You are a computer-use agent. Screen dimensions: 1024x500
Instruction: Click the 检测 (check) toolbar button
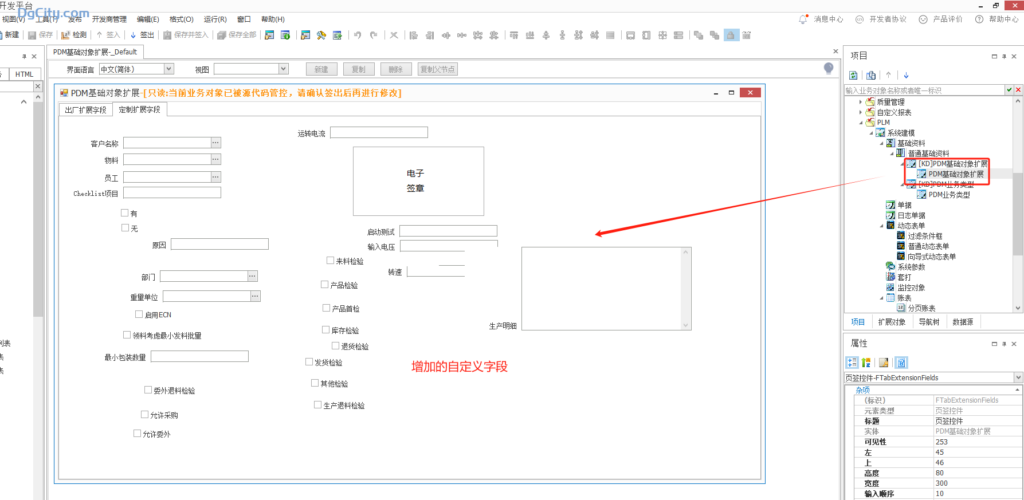click(73, 35)
